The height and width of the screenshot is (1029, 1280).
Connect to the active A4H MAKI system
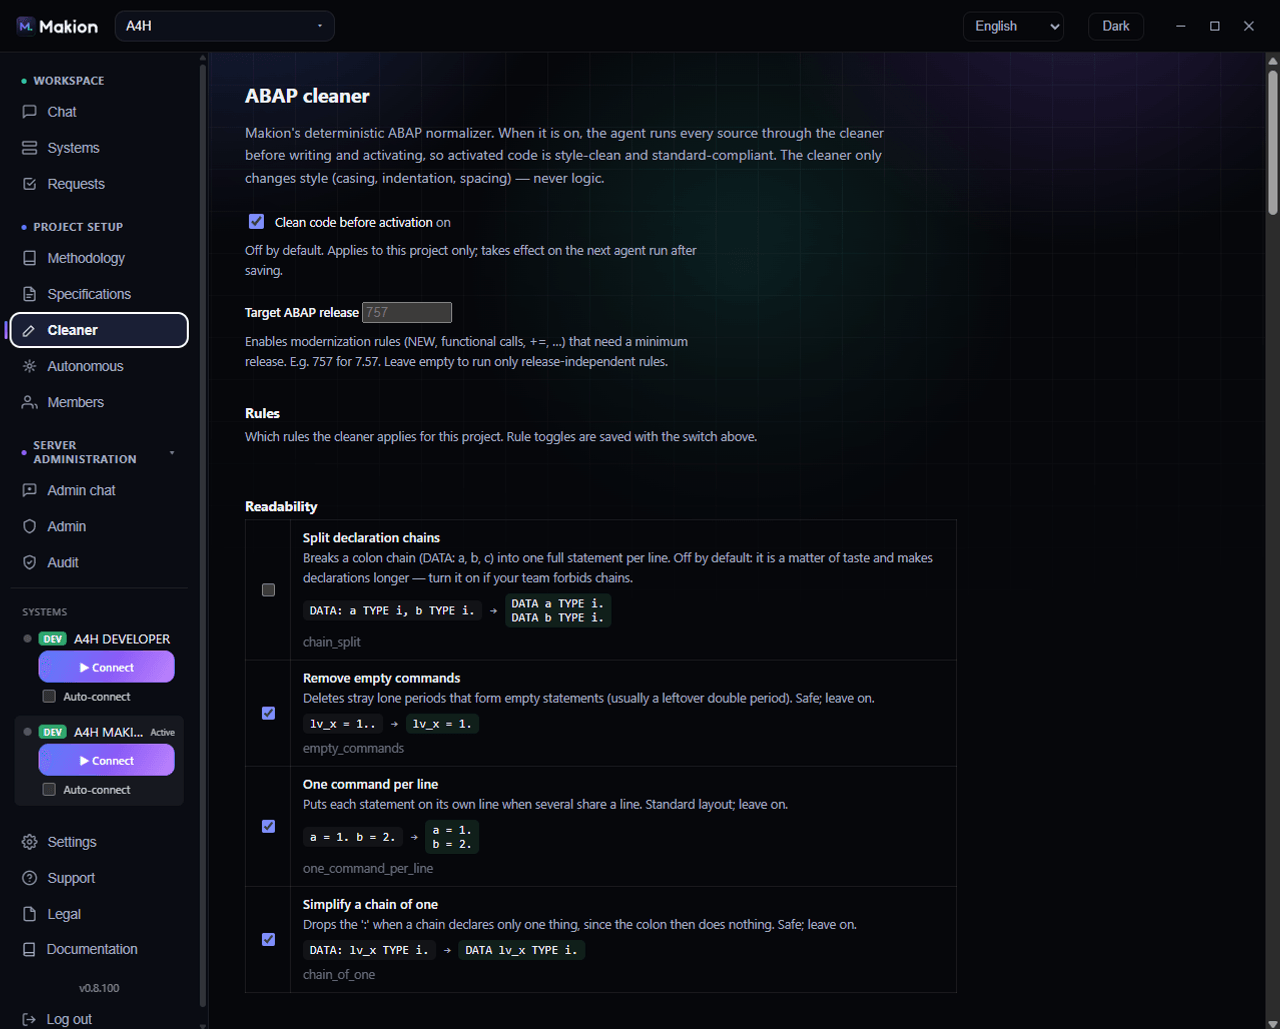[x=106, y=760]
